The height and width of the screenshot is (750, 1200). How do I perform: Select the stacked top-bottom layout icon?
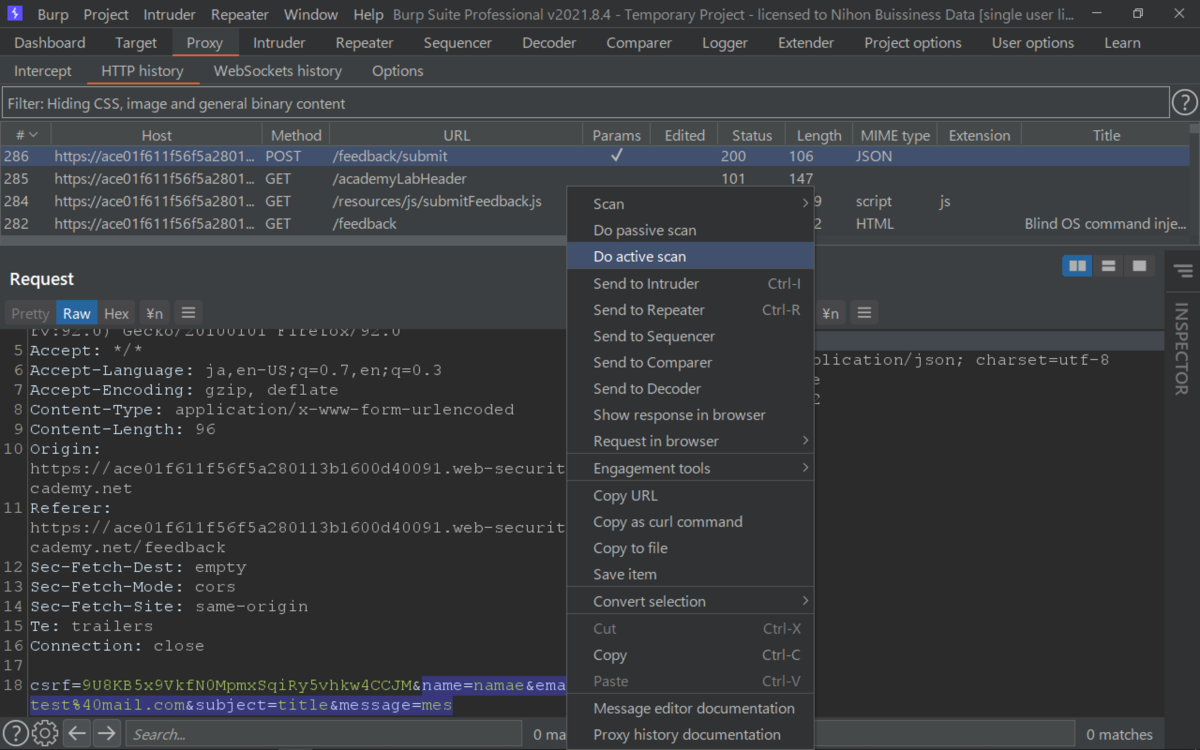[1108, 266]
